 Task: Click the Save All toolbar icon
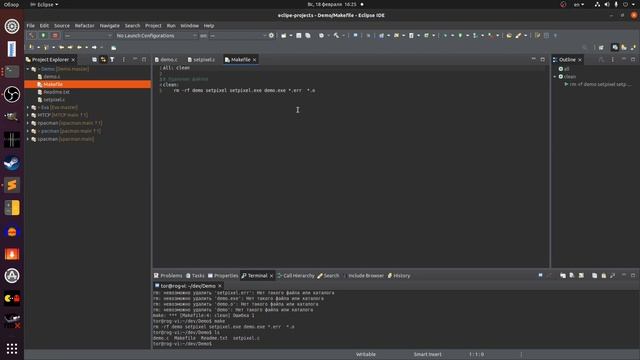(x=308, y=36)
